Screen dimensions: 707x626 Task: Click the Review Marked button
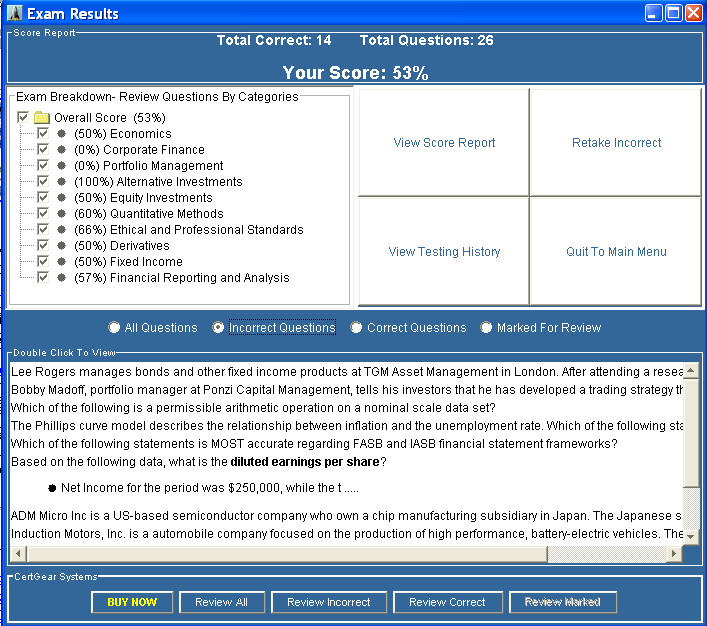[x=563, y=602]
